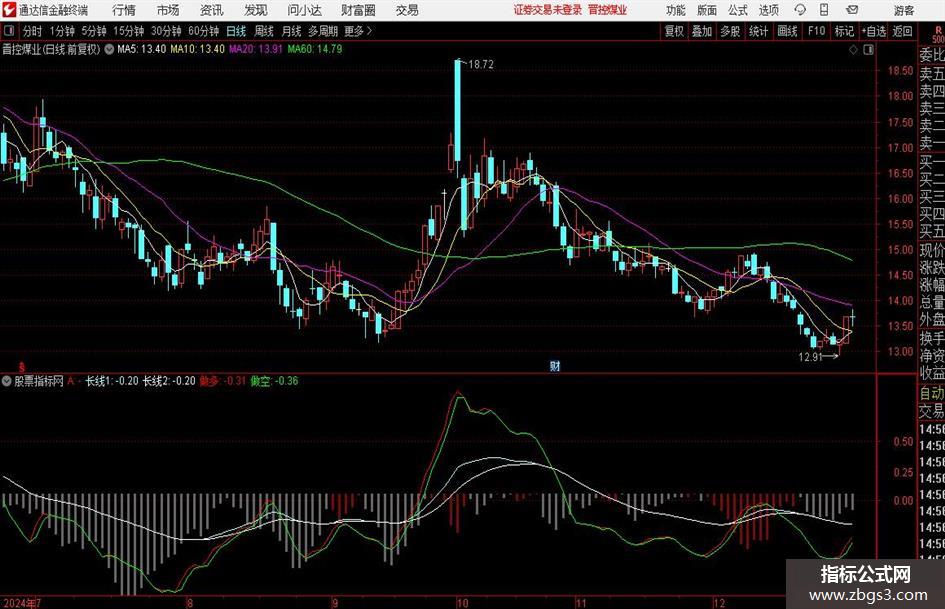Click the 做空: -0.36 value
Screen dimensions: 945x609
point(274,381)
